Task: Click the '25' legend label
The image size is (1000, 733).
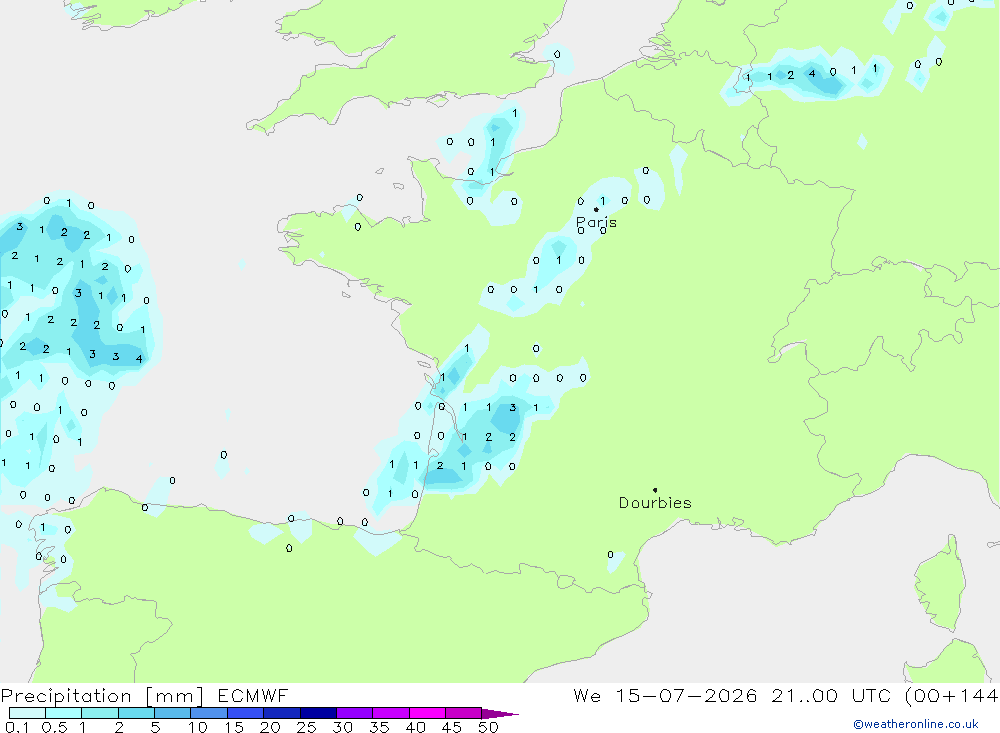Action: 306,727
